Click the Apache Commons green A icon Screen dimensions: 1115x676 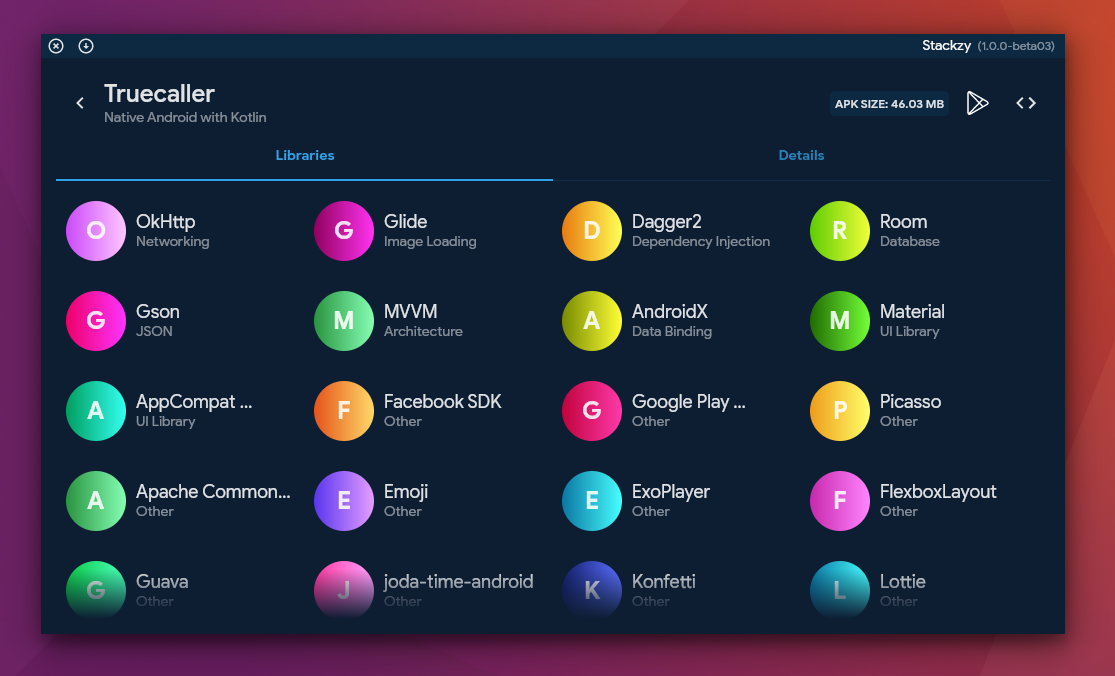[x=96, y=501]
